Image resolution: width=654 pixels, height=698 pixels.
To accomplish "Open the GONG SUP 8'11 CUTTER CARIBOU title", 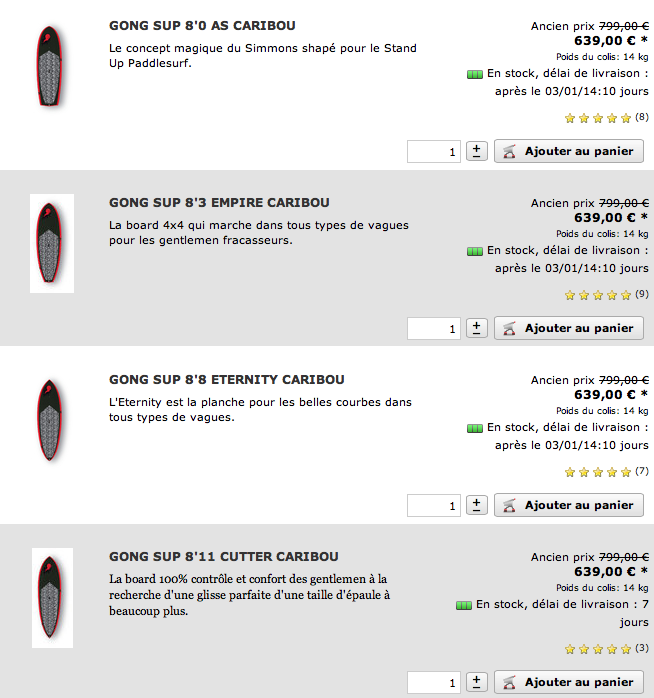I will click(223, 556).
